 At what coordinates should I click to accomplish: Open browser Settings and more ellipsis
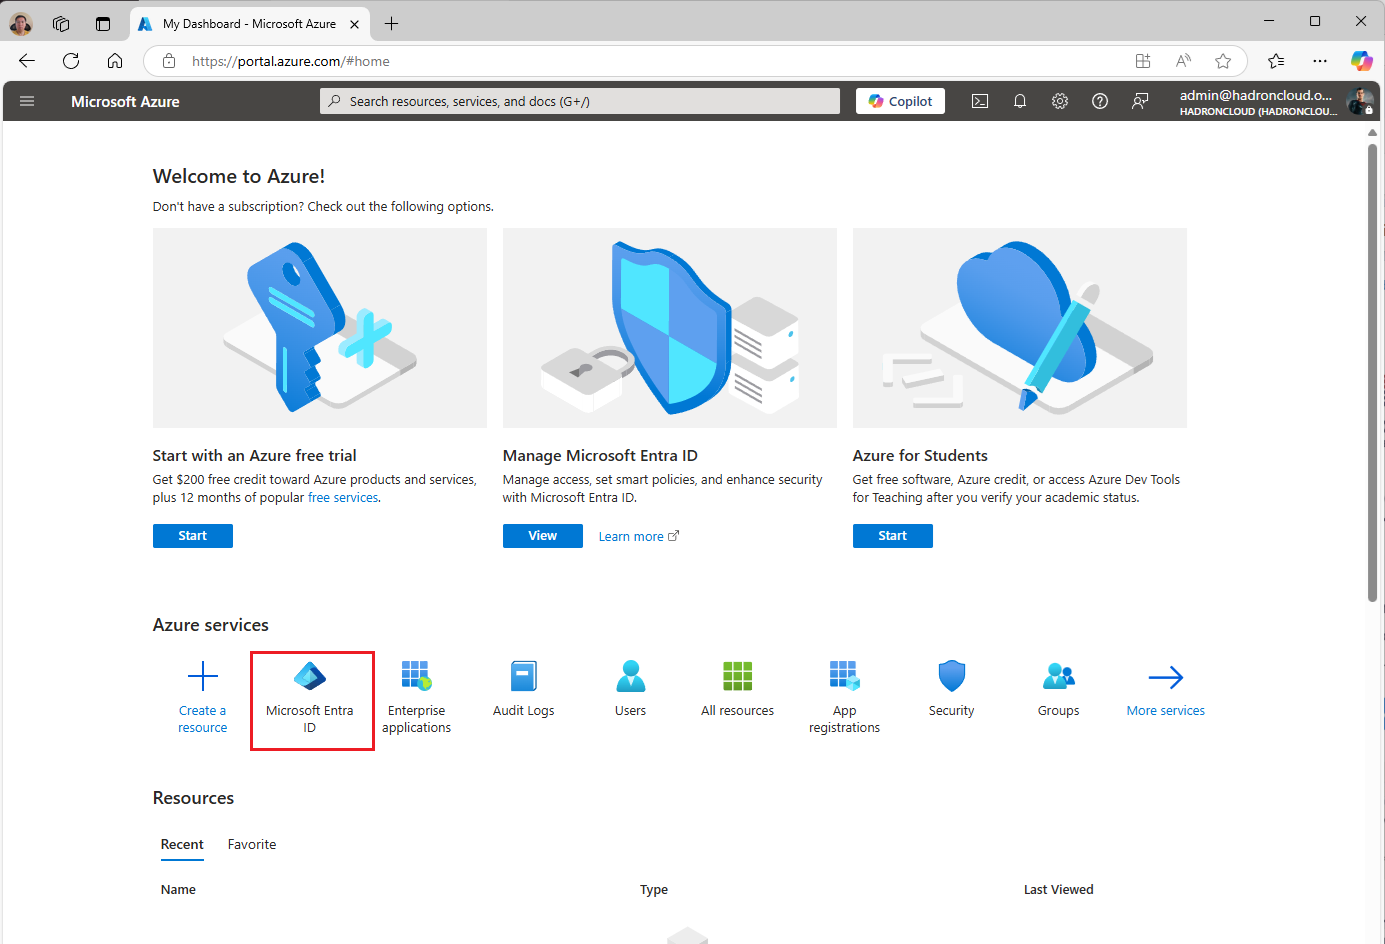[1320, 61]
